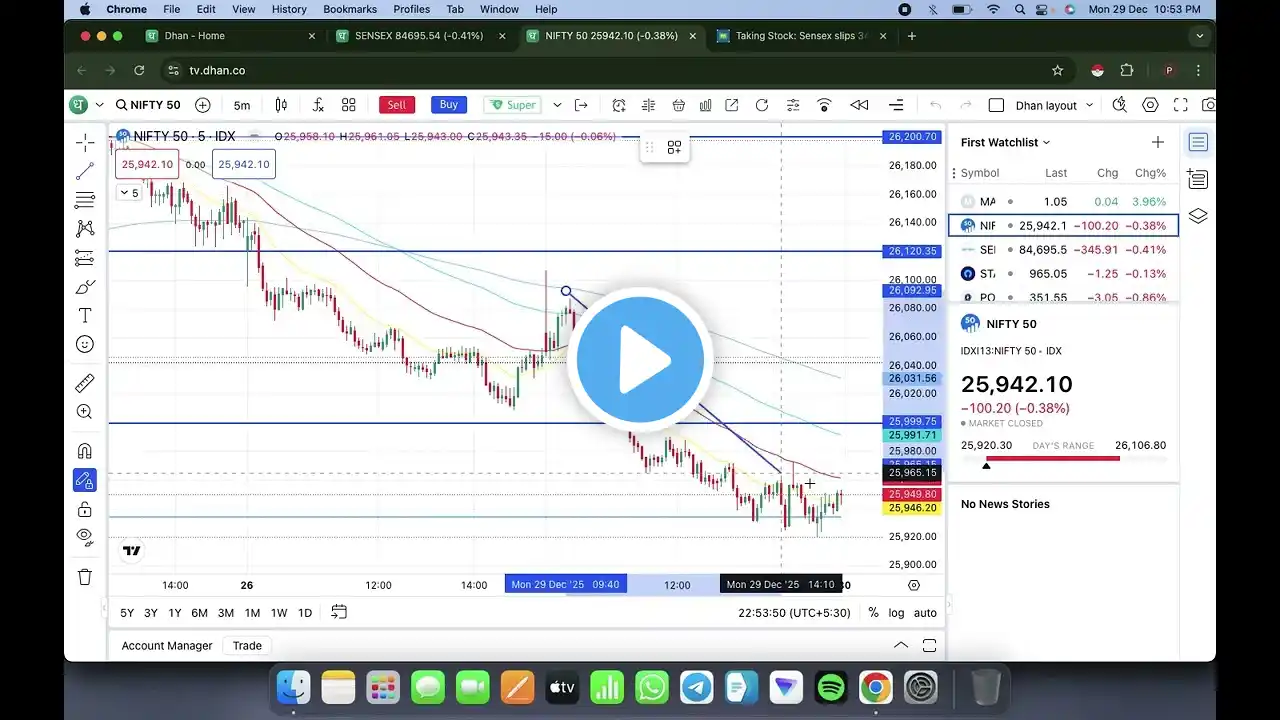Toggle magnet snapping mode
1280x720 pixels.
click(x=85, y=451)
